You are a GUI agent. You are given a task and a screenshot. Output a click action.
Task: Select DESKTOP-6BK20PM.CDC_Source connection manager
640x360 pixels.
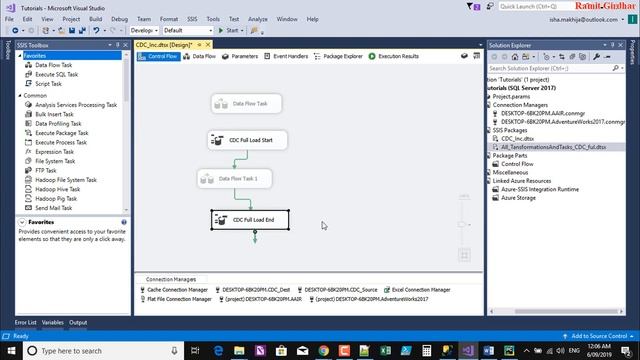click(337, 290)
